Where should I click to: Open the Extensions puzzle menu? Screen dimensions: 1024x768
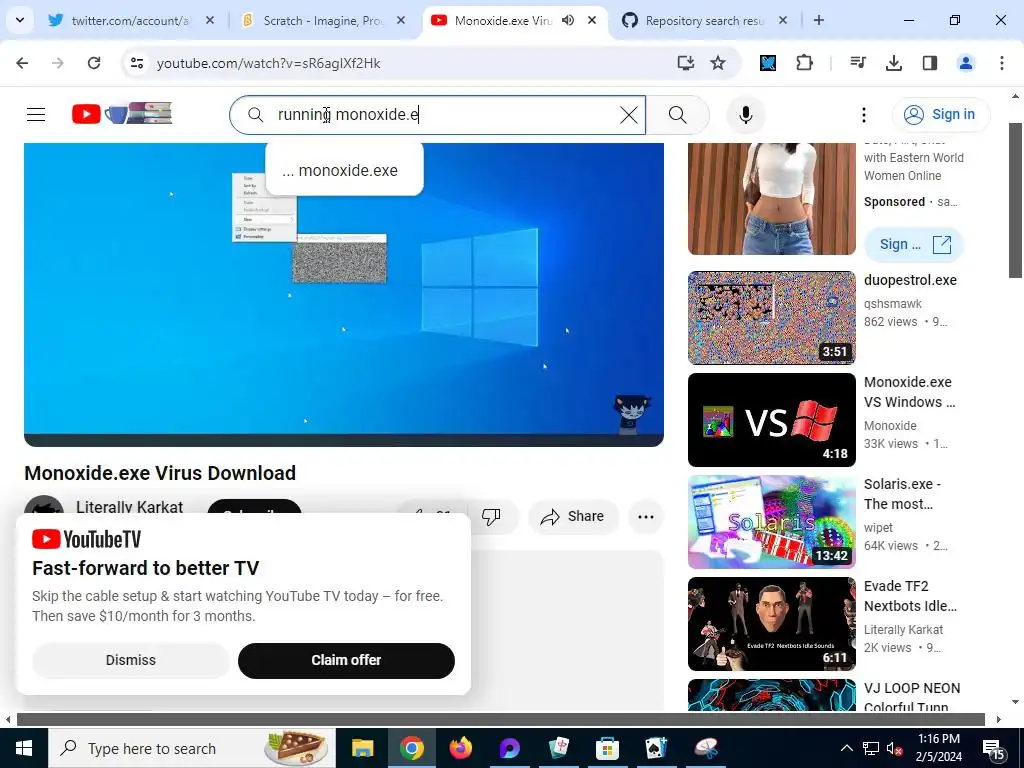click(805, 63)
